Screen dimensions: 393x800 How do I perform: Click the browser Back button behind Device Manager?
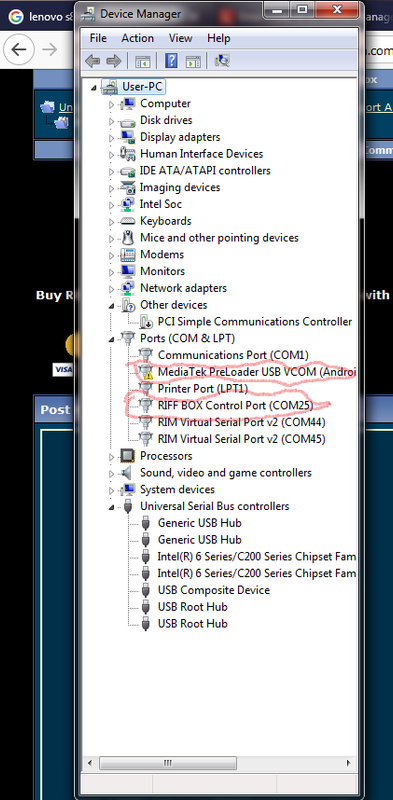(18, 49)
